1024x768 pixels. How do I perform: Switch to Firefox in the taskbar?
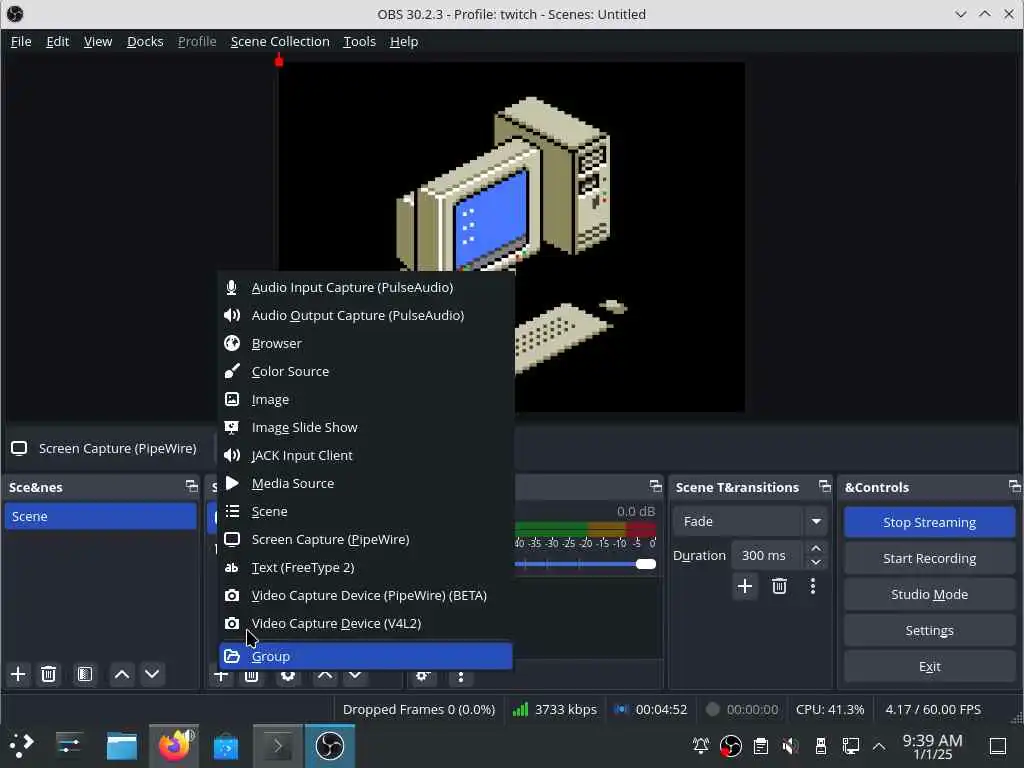point(174,745)
